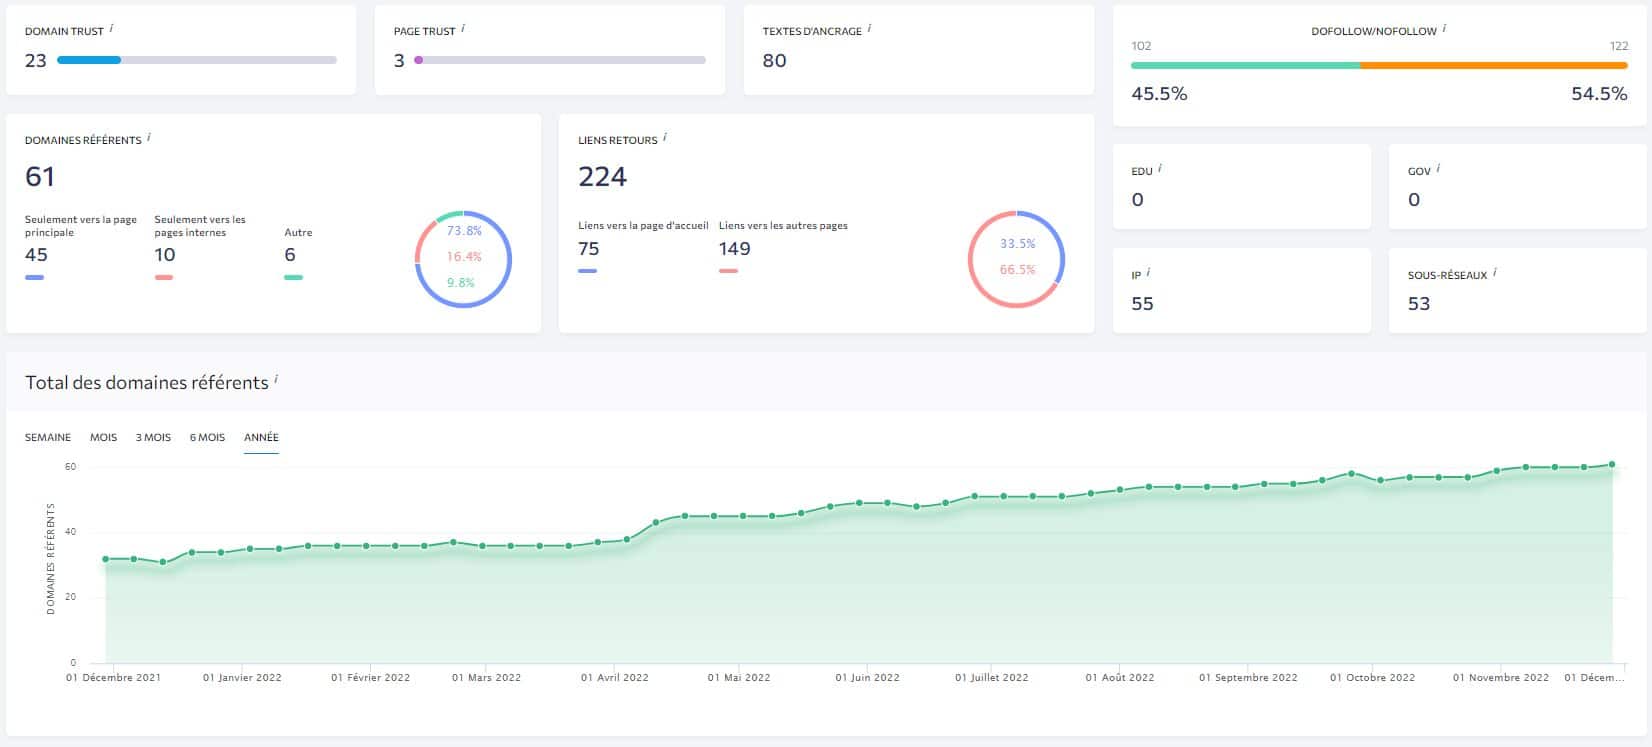Click the 01 Janvier 2022 axis label
This screenshot has height=747, width=1652.
pyautogui.click(x=242, y=677)
